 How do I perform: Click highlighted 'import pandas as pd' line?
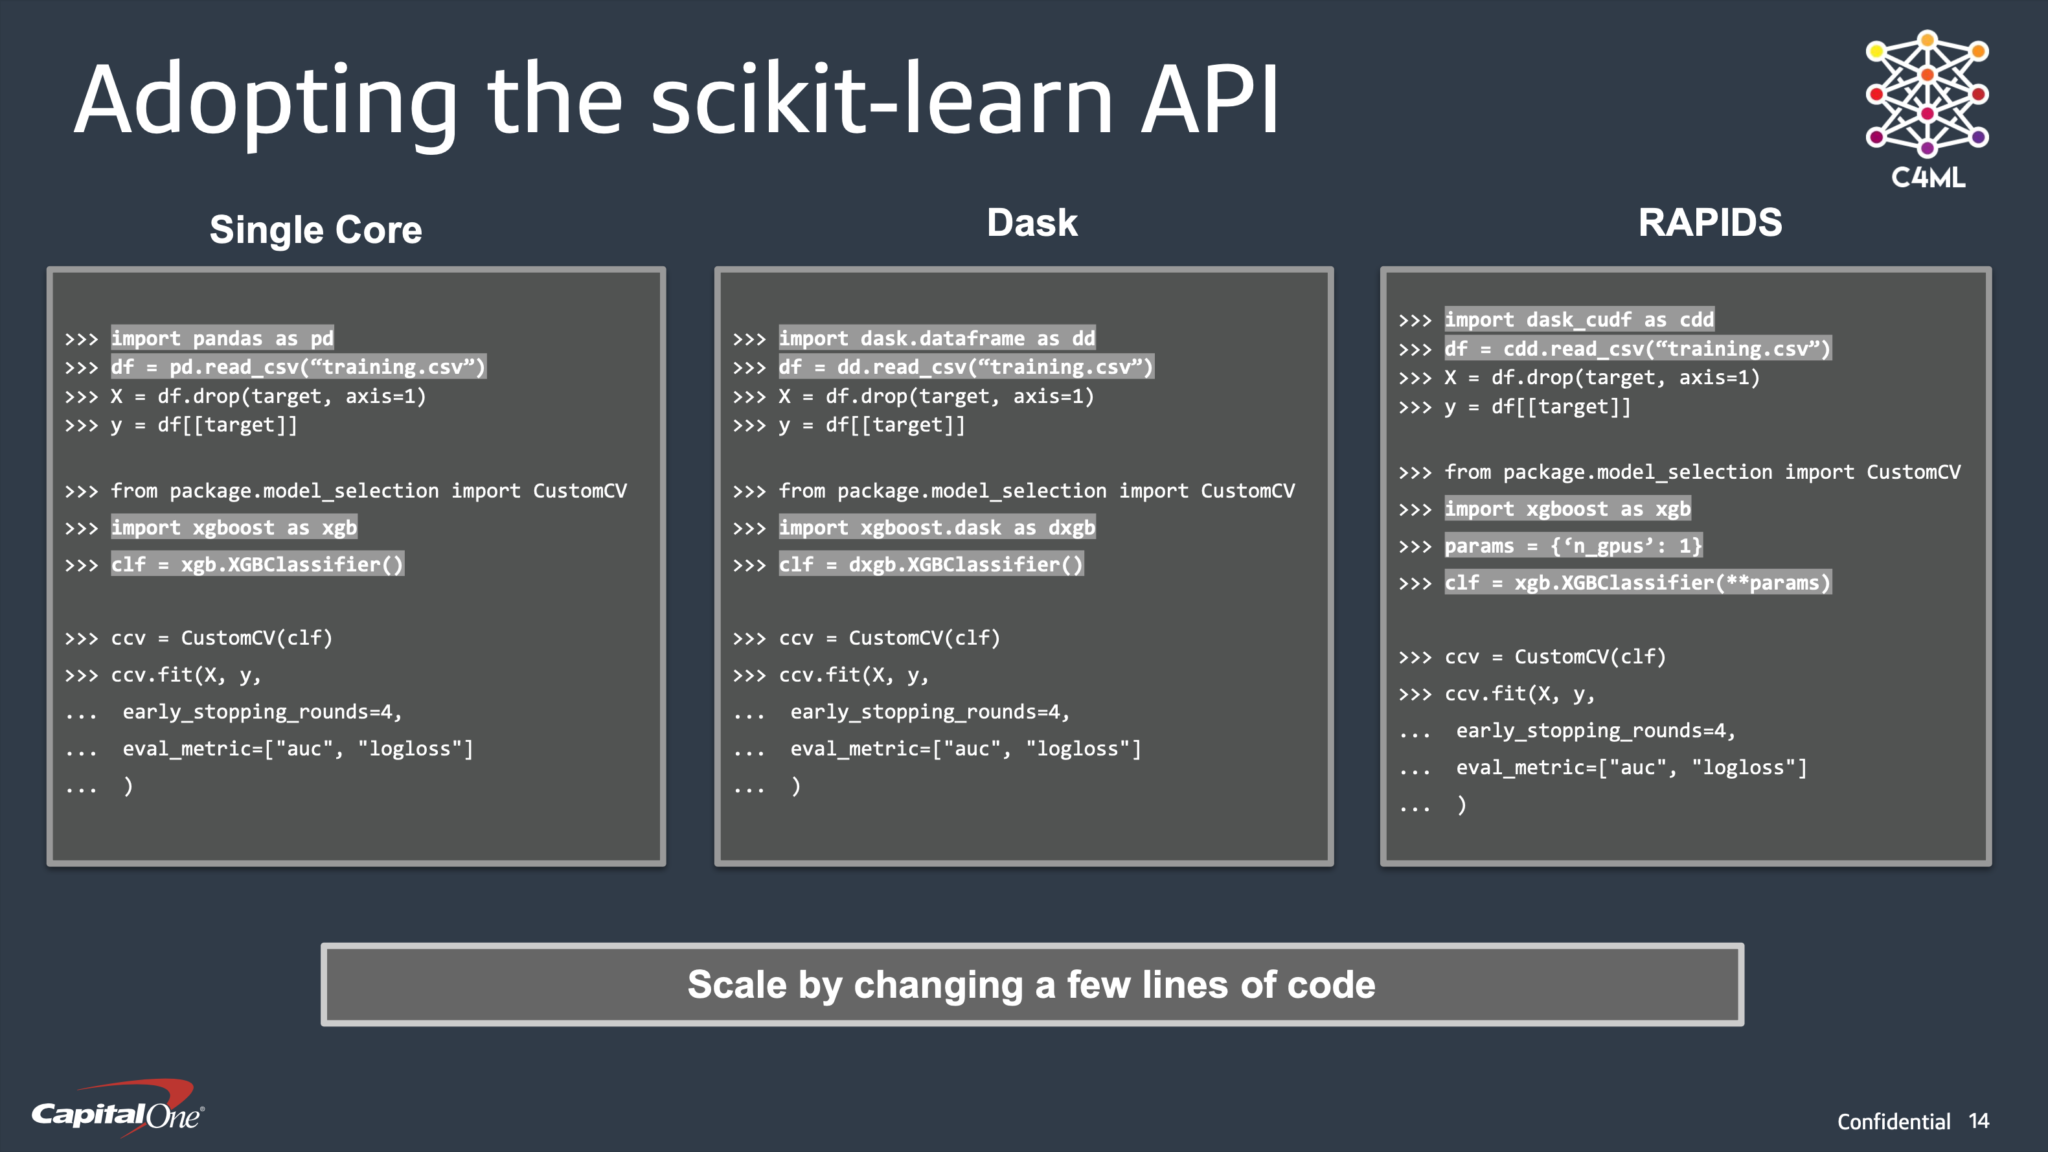point(222,338)
